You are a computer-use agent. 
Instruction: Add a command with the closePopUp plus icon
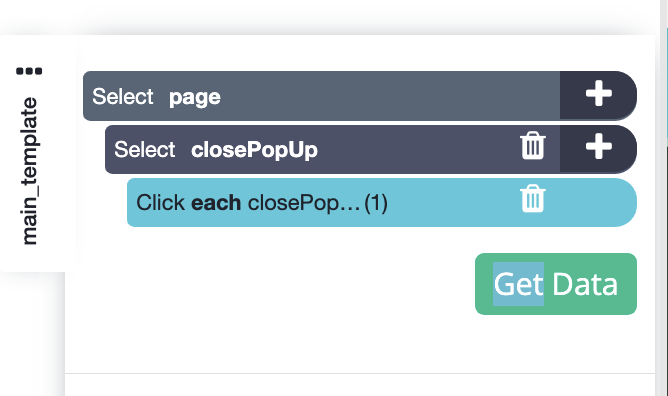point(599,147)
